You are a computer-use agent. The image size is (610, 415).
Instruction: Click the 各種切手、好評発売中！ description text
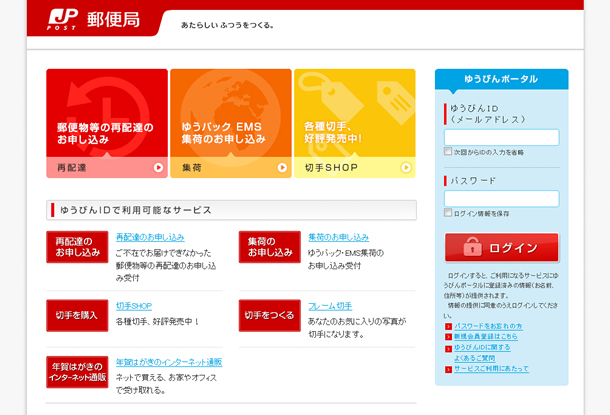coord(157,322)
